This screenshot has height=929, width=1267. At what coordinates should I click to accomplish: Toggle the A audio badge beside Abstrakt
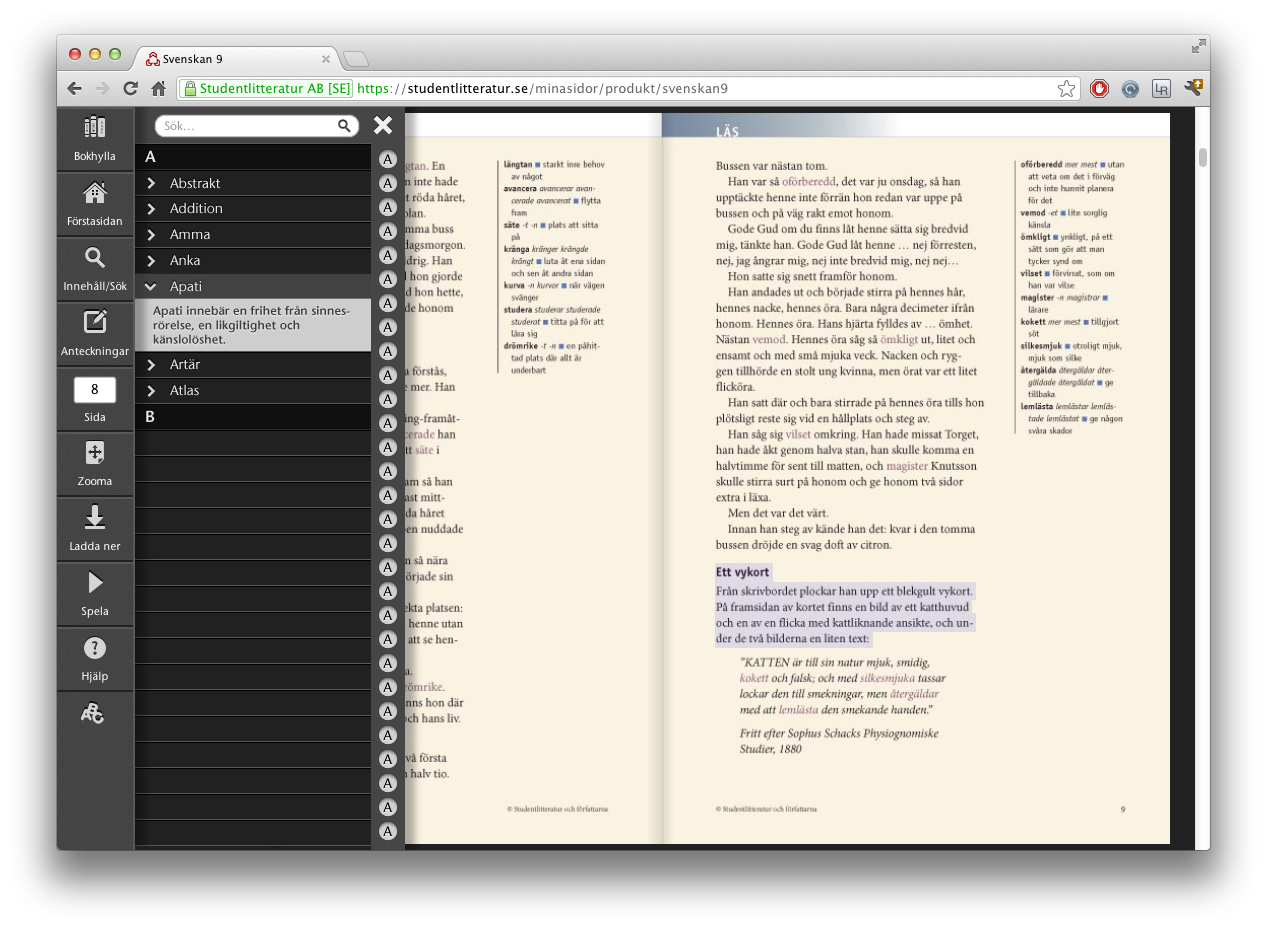[x=387, y=183]
